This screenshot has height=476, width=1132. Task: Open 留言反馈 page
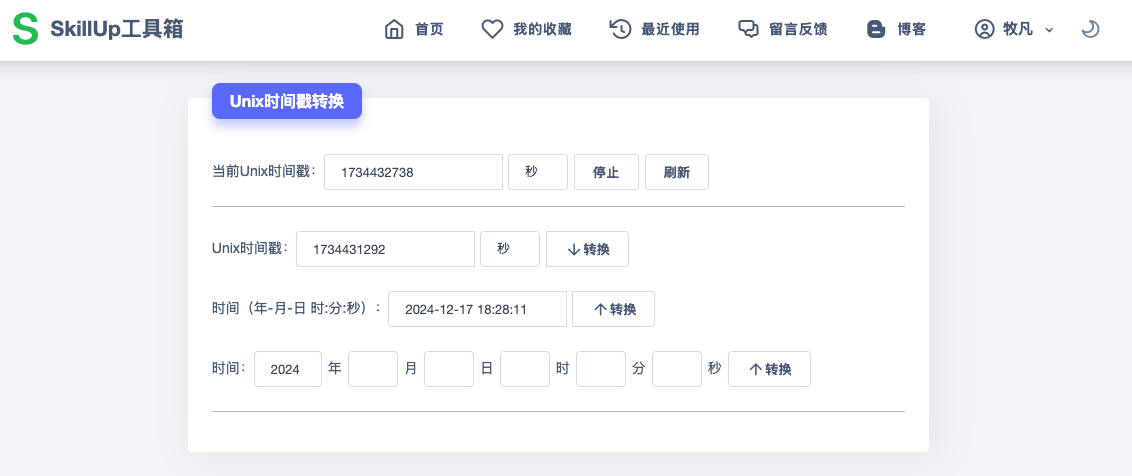click(x=798, y=29)
